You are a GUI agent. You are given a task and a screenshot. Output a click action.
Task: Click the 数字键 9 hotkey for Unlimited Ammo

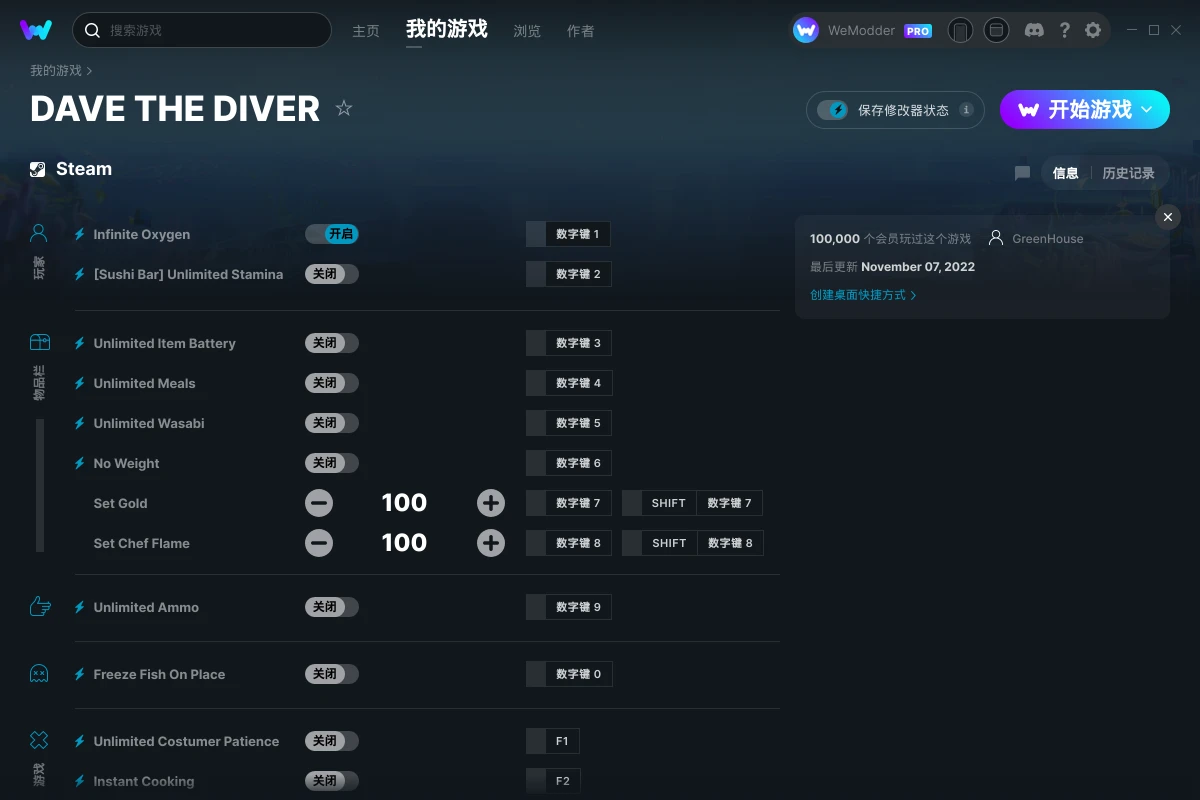568,607
